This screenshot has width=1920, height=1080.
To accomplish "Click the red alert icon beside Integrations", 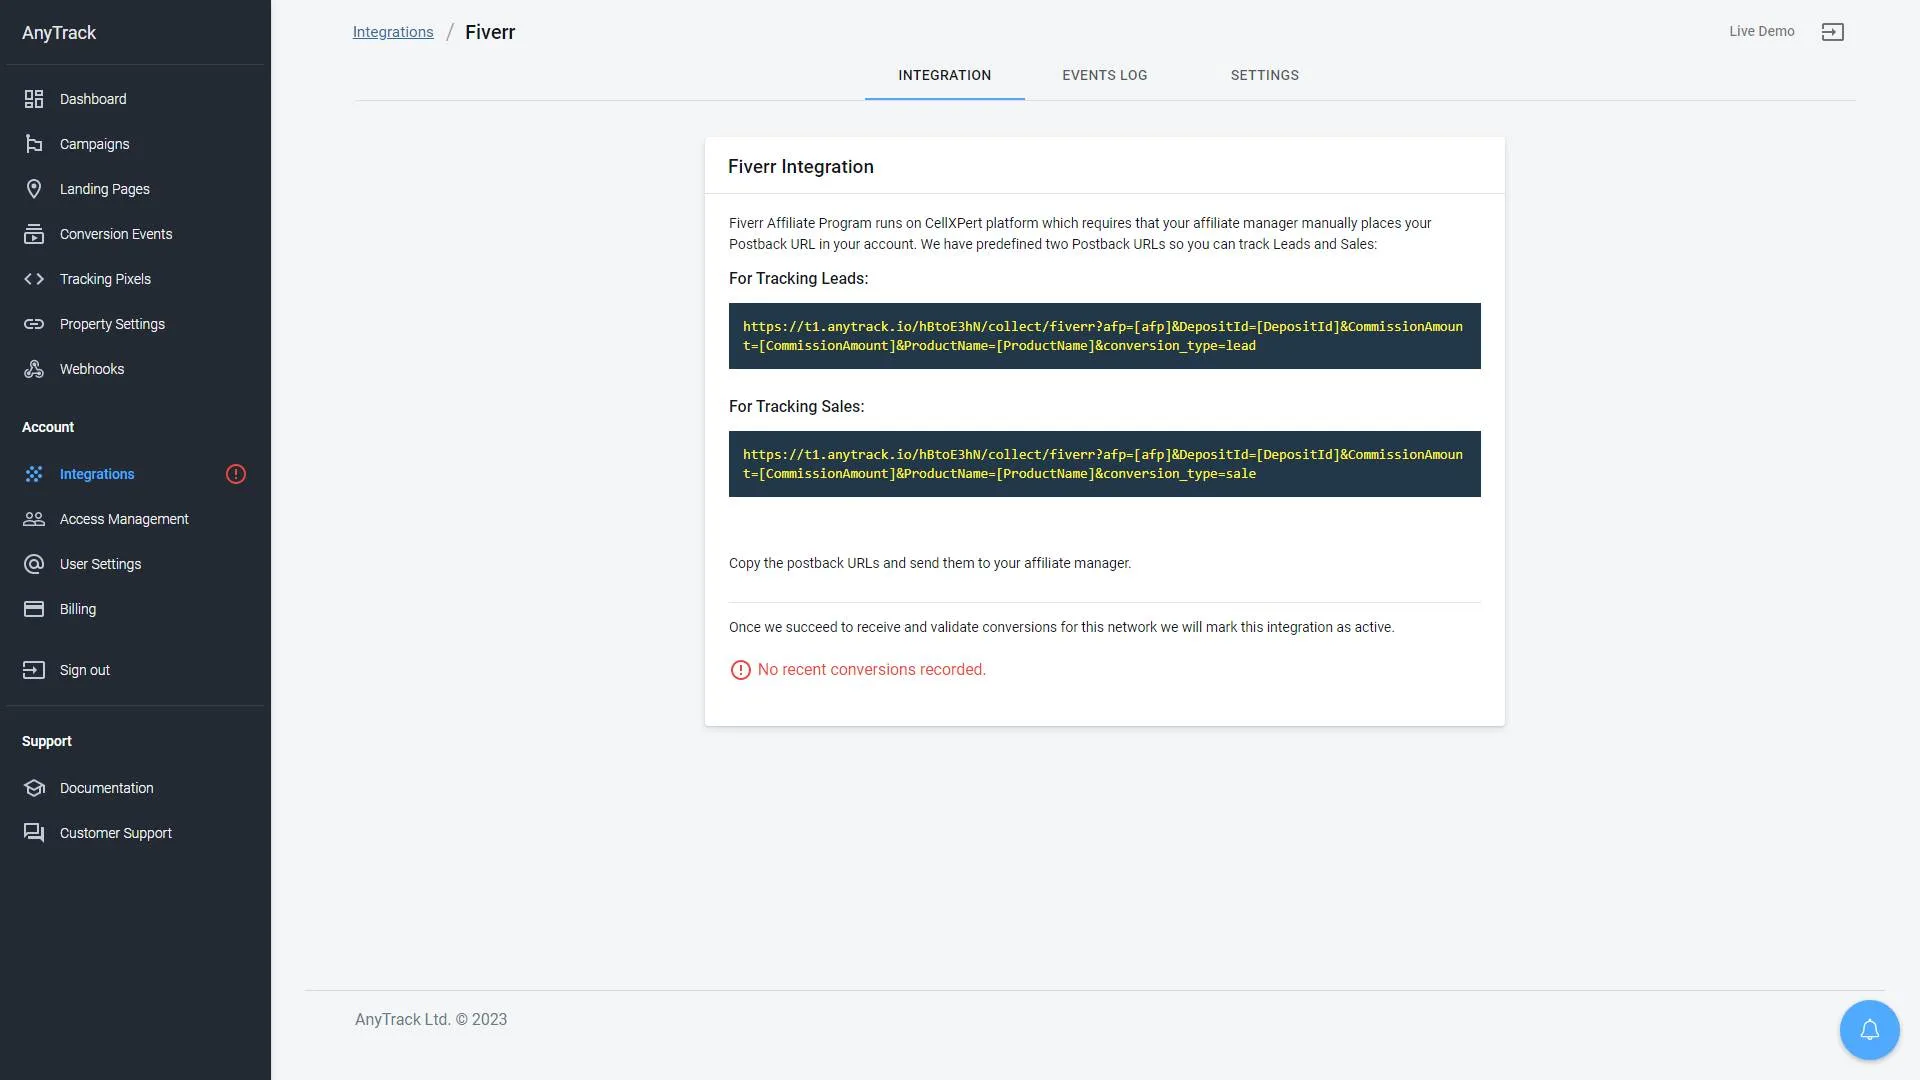I will pos(236,474).
